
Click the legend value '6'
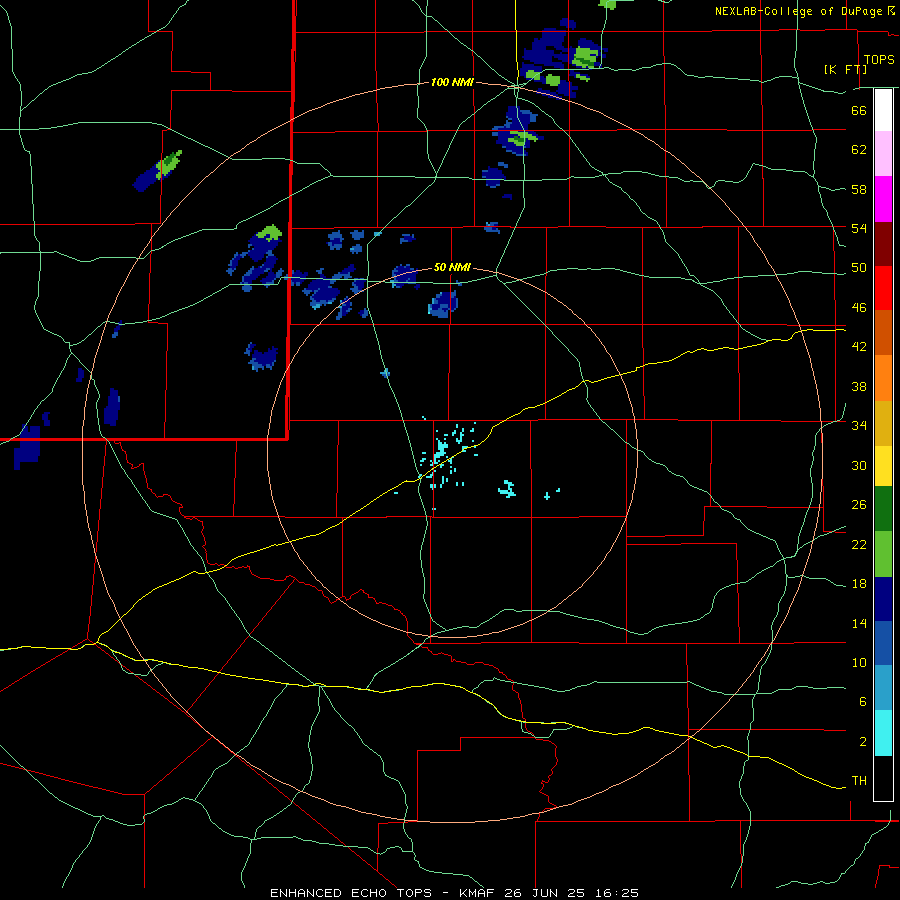click(863, 702)
